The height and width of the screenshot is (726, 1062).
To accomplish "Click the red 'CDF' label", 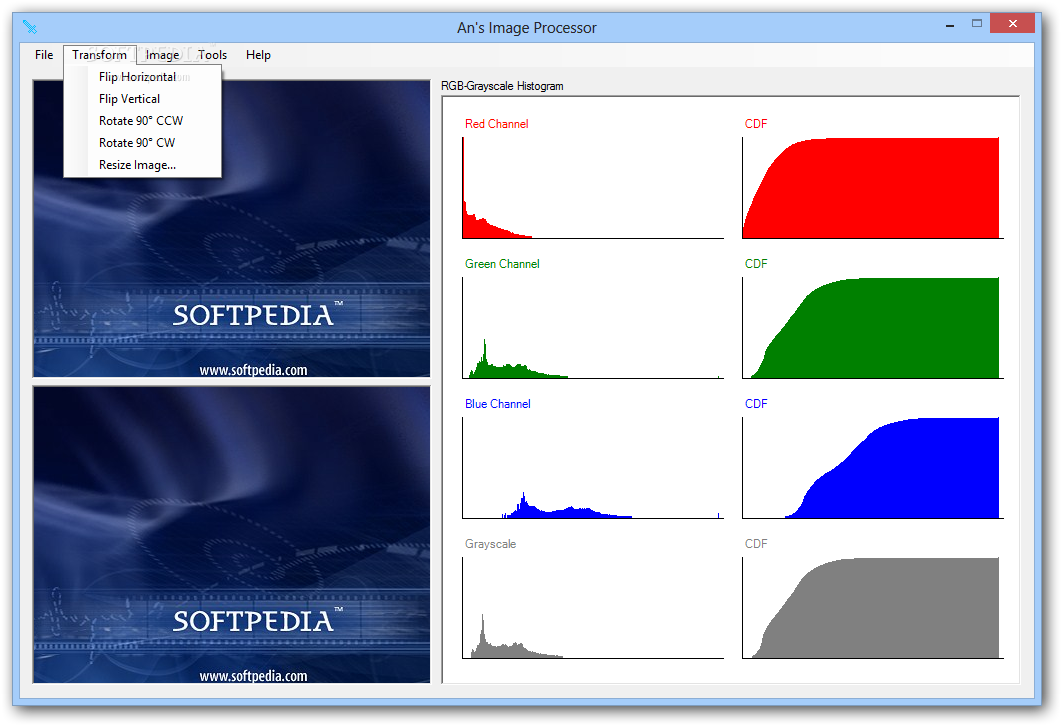I will [x=756, y=124].
